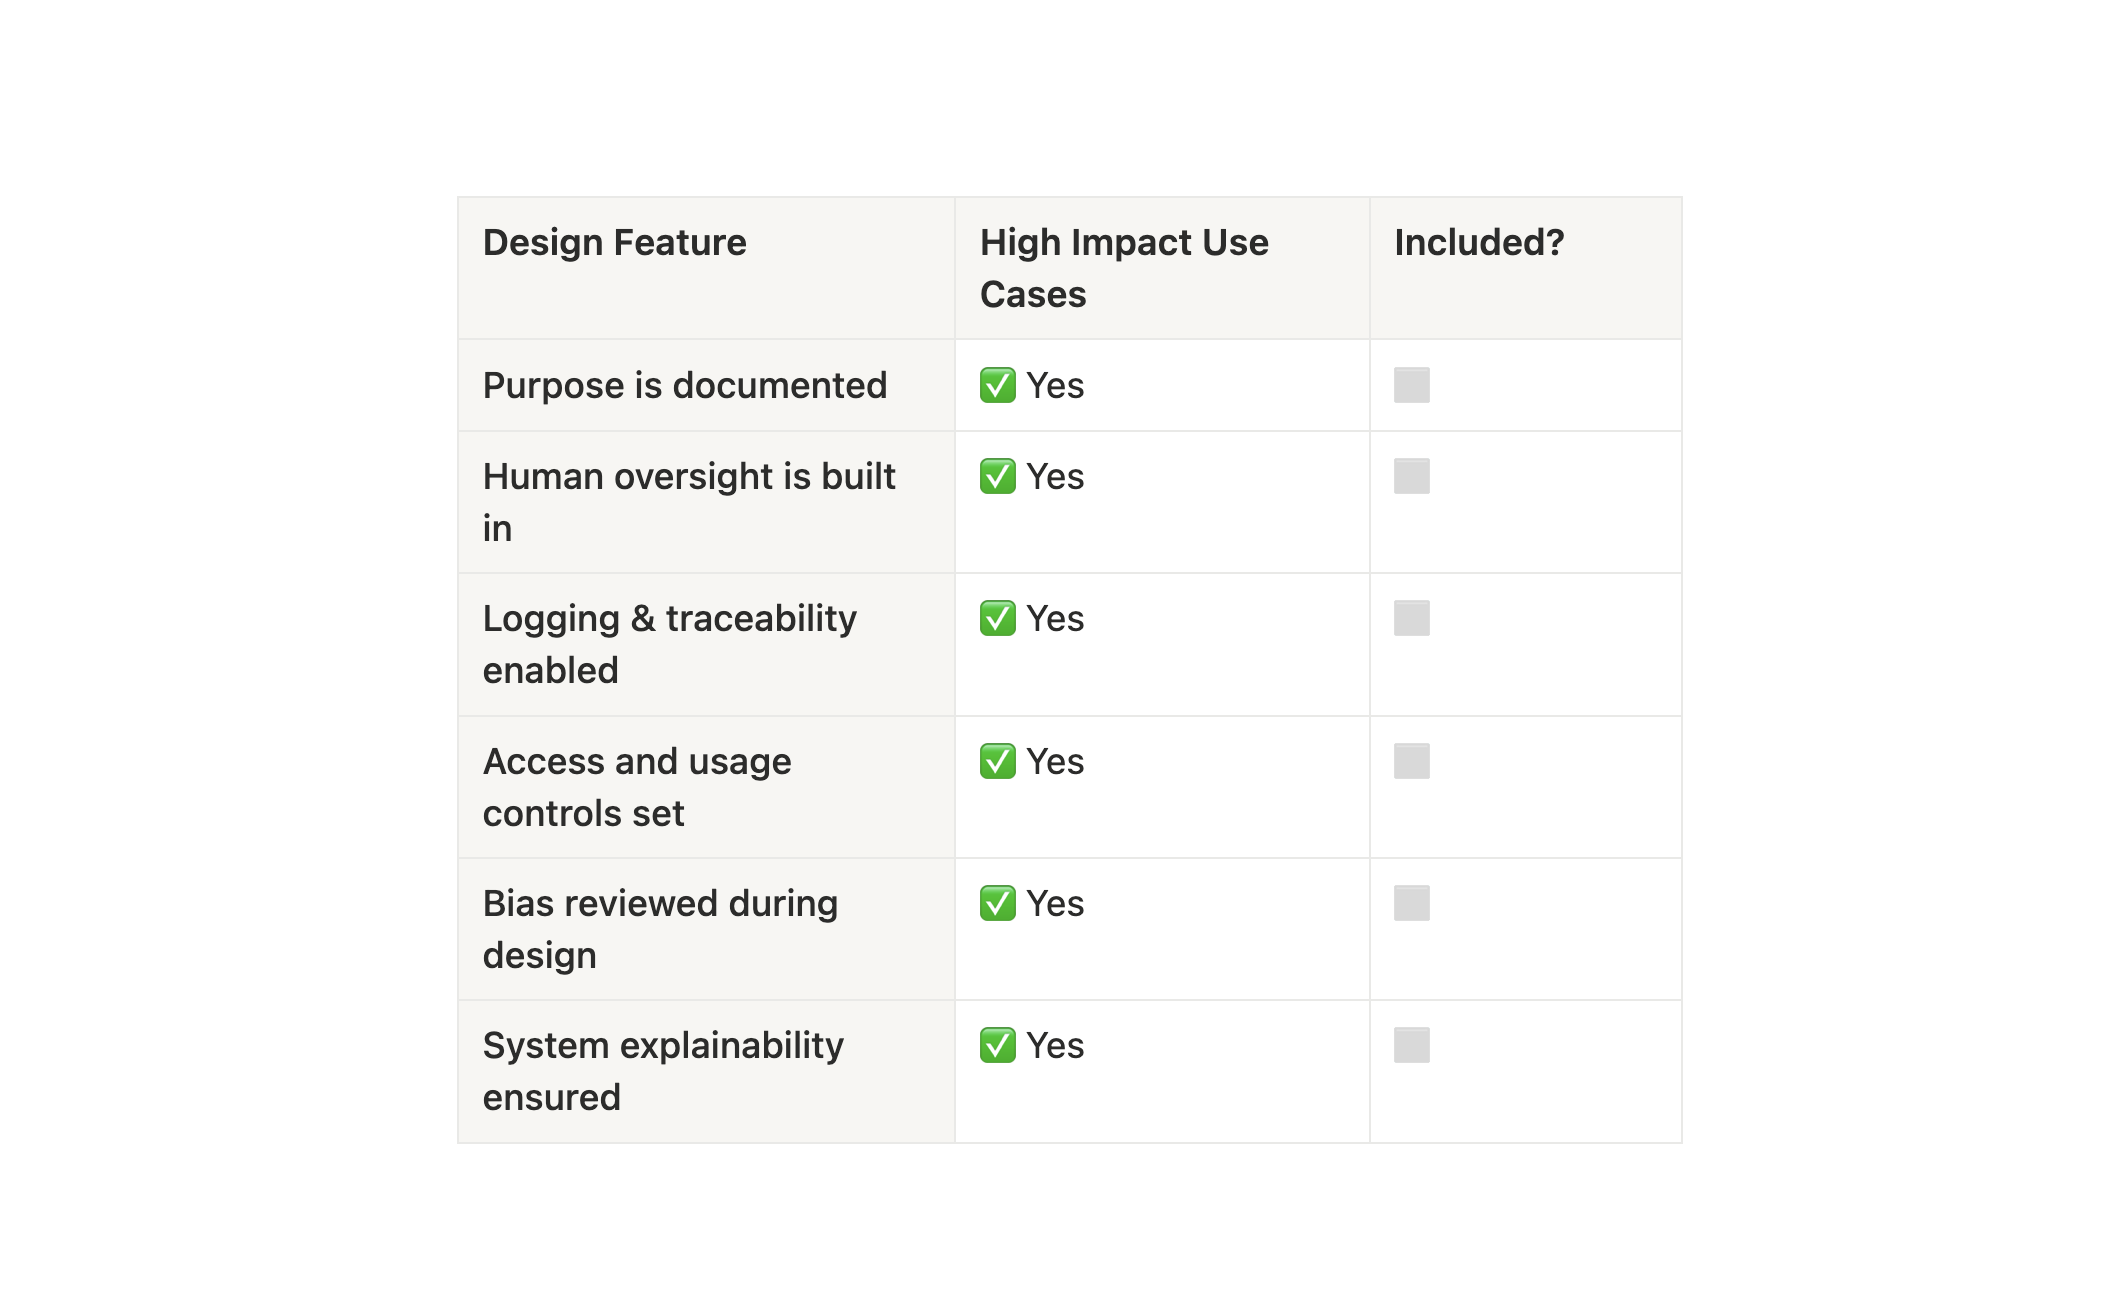The width and height of the screenshot is (2120, 1296).
Task: Click the Logging & traceability enabled cell
Action: (669, 644)
